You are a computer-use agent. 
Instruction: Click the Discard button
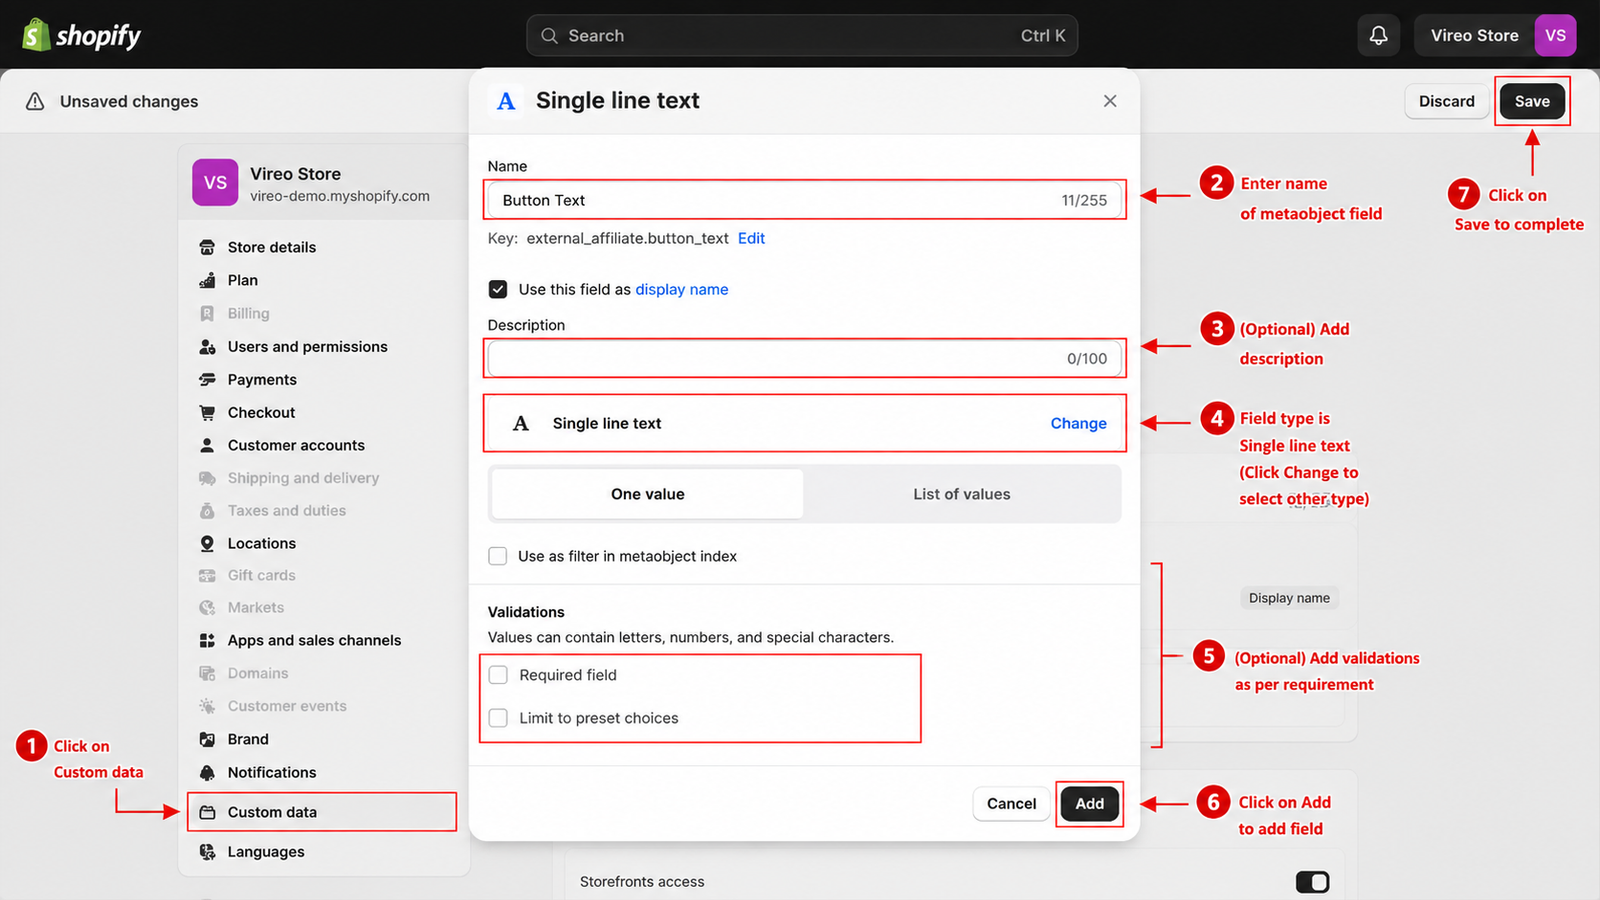click(1446, 101)
